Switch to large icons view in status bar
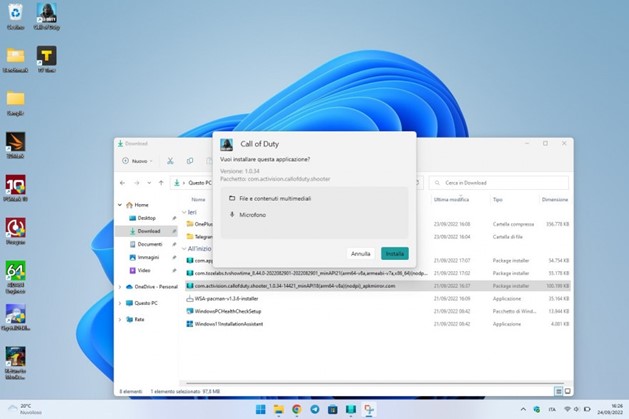 [x=567, y=391]
